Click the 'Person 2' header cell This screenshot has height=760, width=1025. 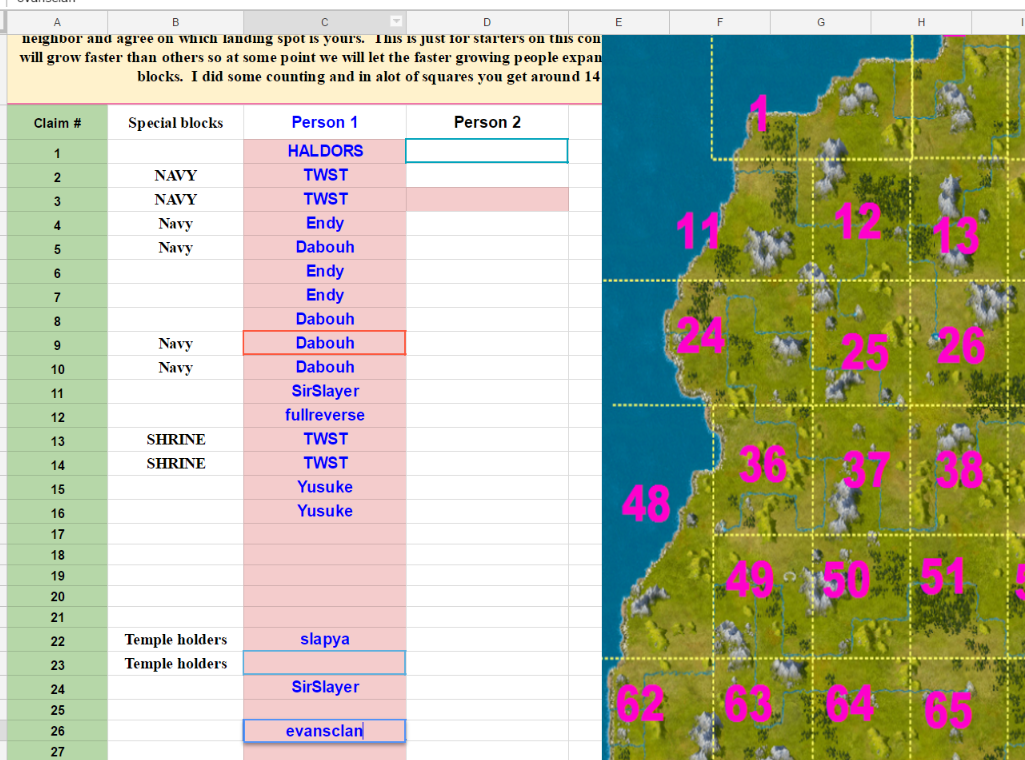tap(487, 122)
